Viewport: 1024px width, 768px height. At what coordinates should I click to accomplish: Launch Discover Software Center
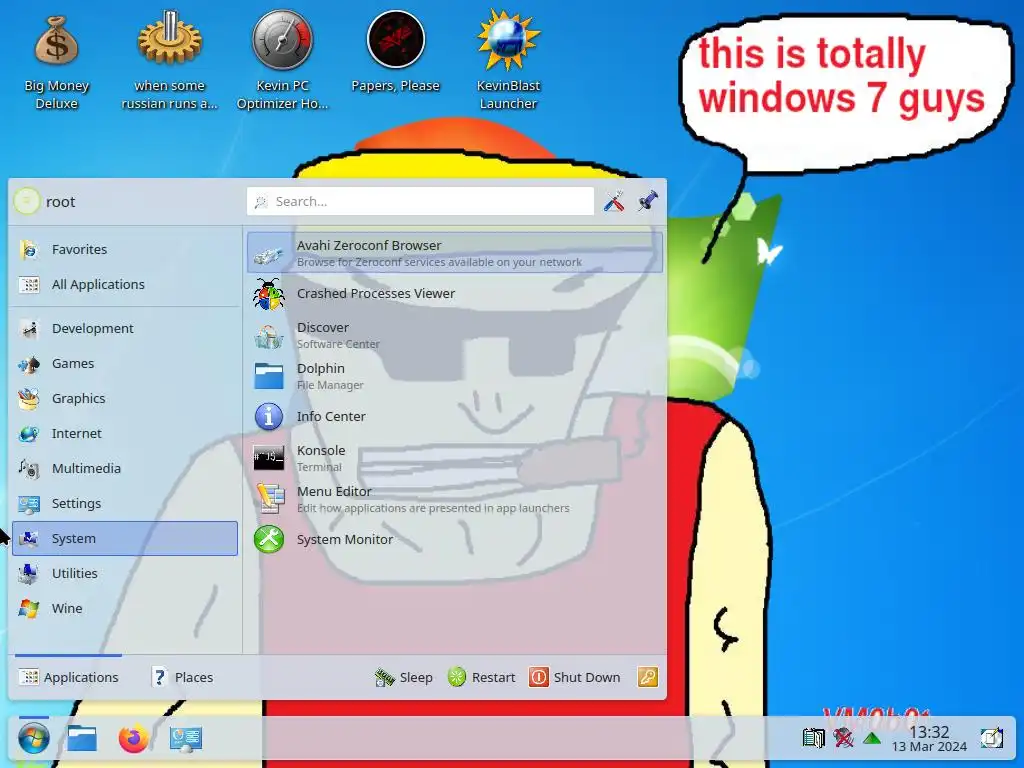click(455, 335)
